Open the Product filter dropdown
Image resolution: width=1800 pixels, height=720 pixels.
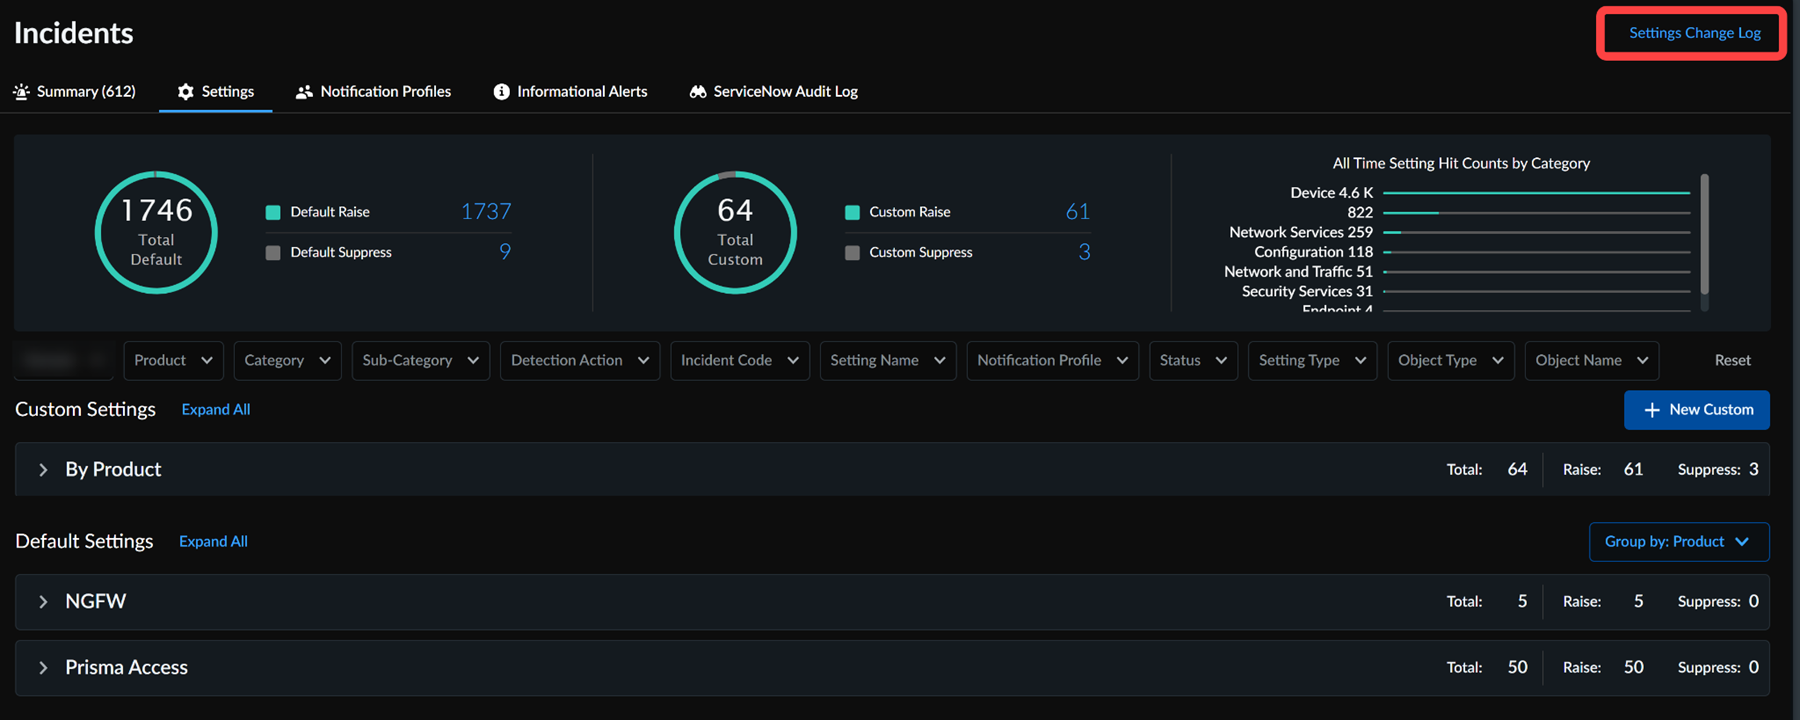coord(173,360)
